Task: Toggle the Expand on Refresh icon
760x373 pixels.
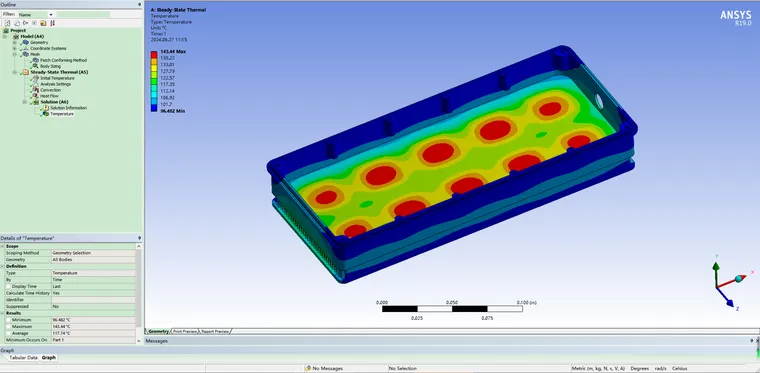Action: 34,23
